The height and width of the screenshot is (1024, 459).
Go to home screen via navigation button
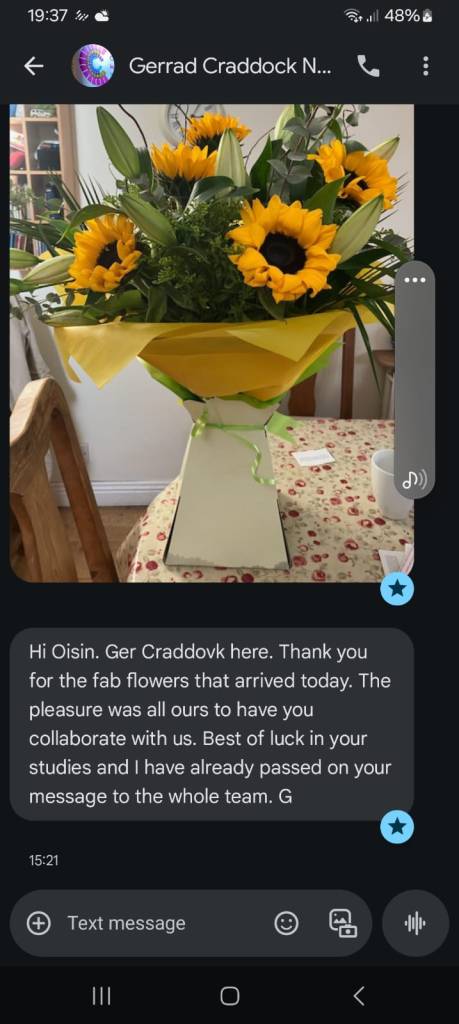[229, 995]
